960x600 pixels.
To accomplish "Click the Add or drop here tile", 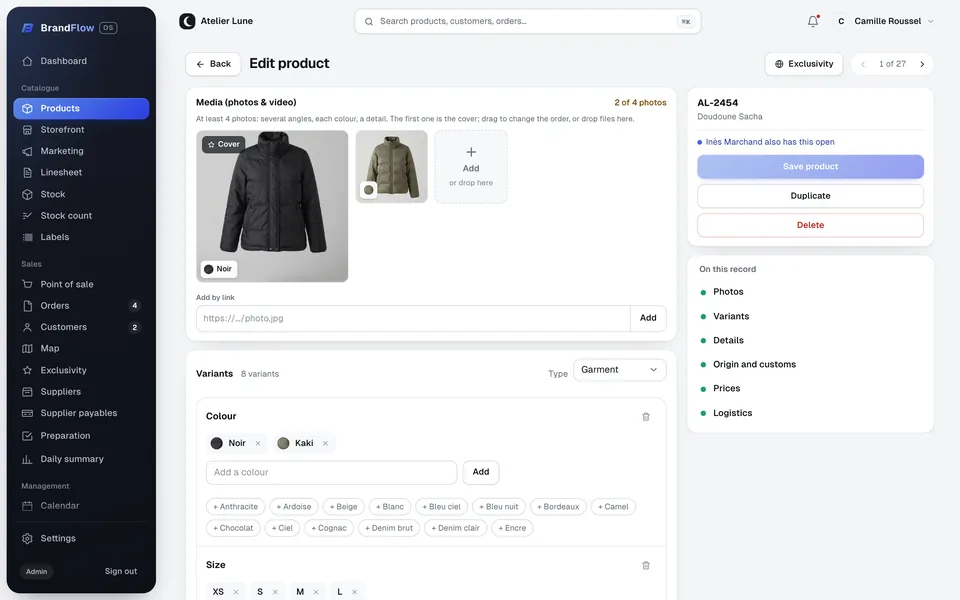I will (x=471, y=167).
